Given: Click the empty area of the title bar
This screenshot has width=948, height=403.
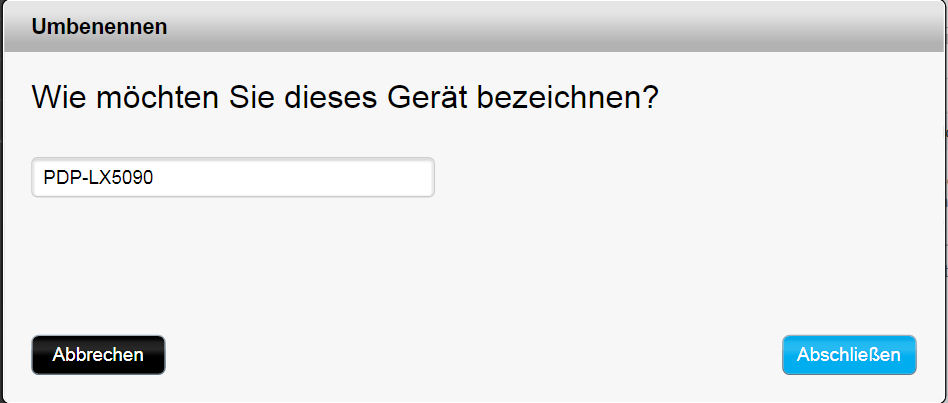Looking at the screenshot, I should tap(550, 27).
